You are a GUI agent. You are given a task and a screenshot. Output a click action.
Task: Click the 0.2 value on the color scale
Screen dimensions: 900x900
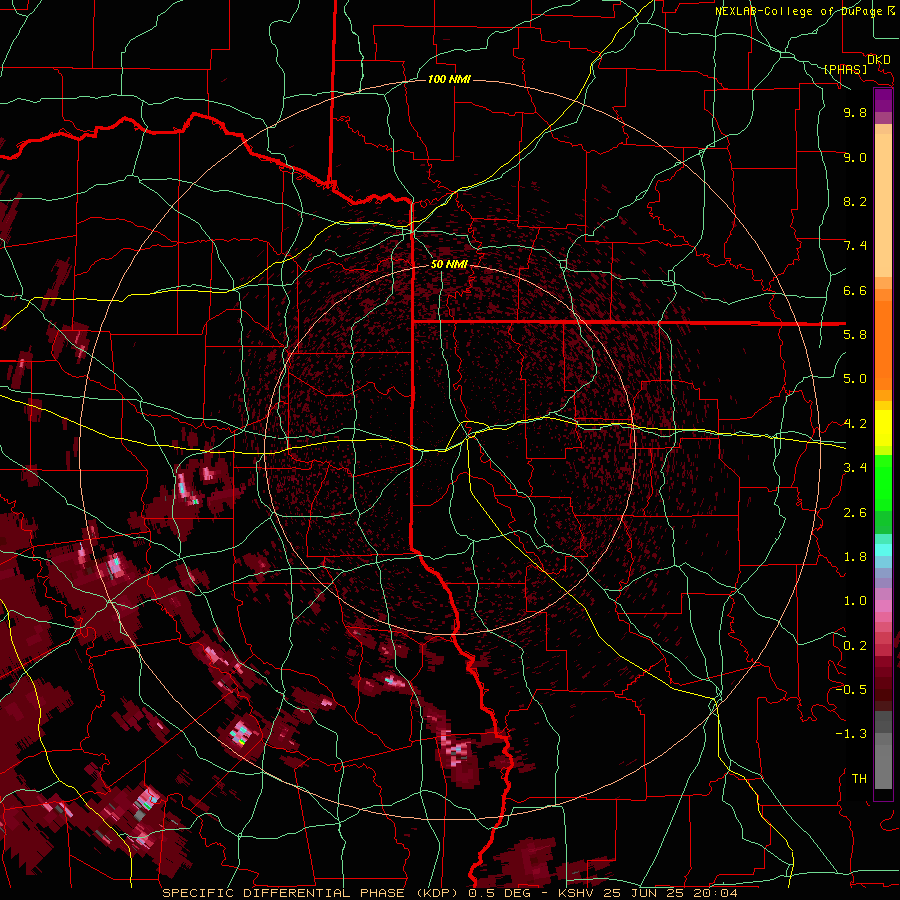click(855, 646)
